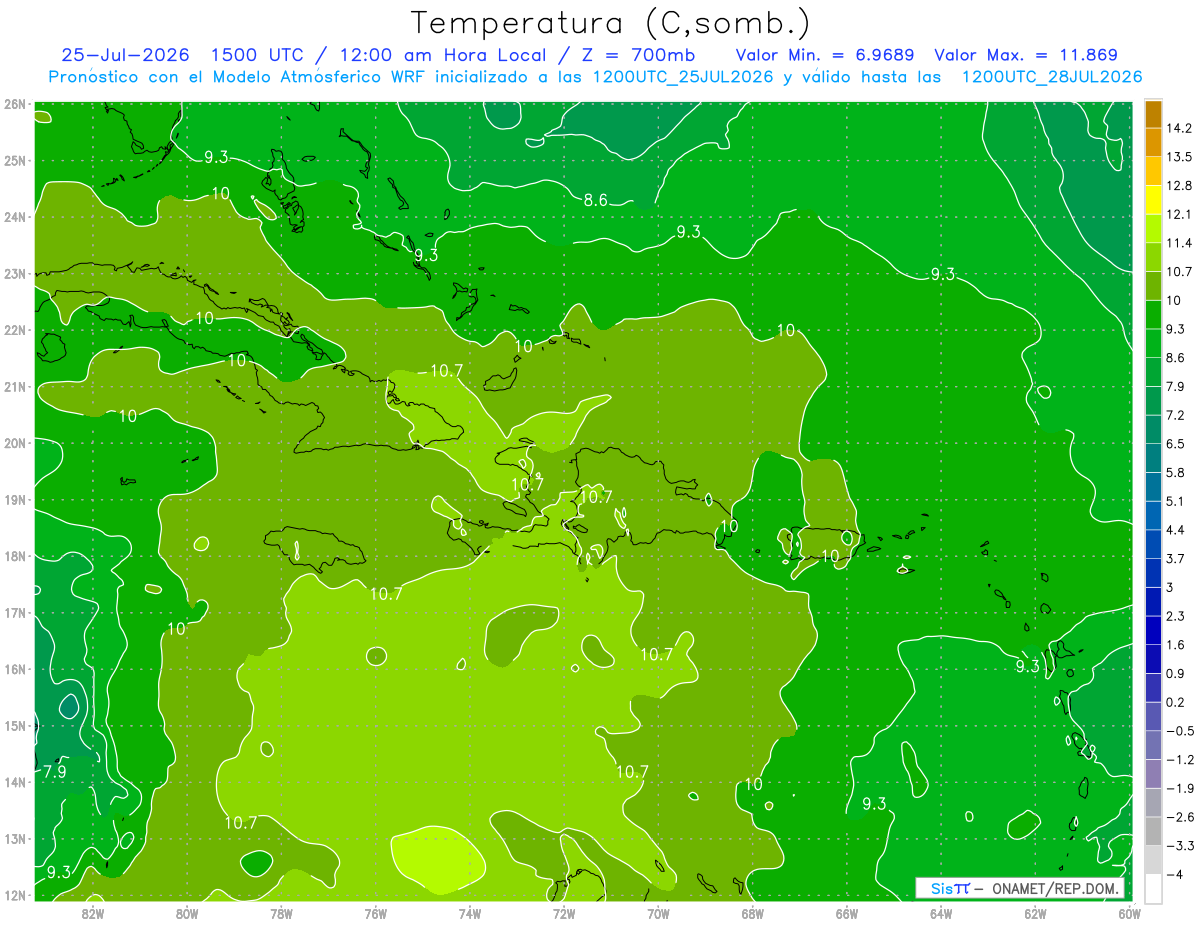Click the legend value "2.3"
The width and height of the screenshot is (1200, 927).
click(x=1176, y=616)
